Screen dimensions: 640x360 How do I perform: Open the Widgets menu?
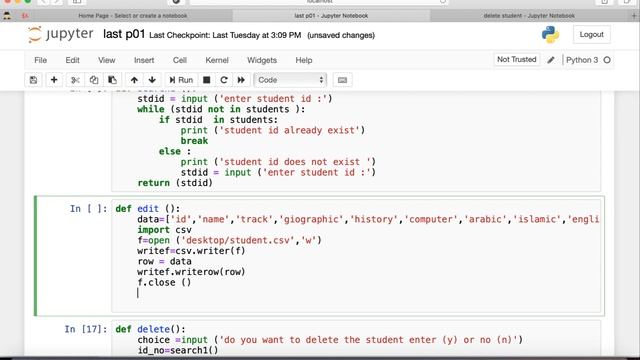[x=262, y=60]
